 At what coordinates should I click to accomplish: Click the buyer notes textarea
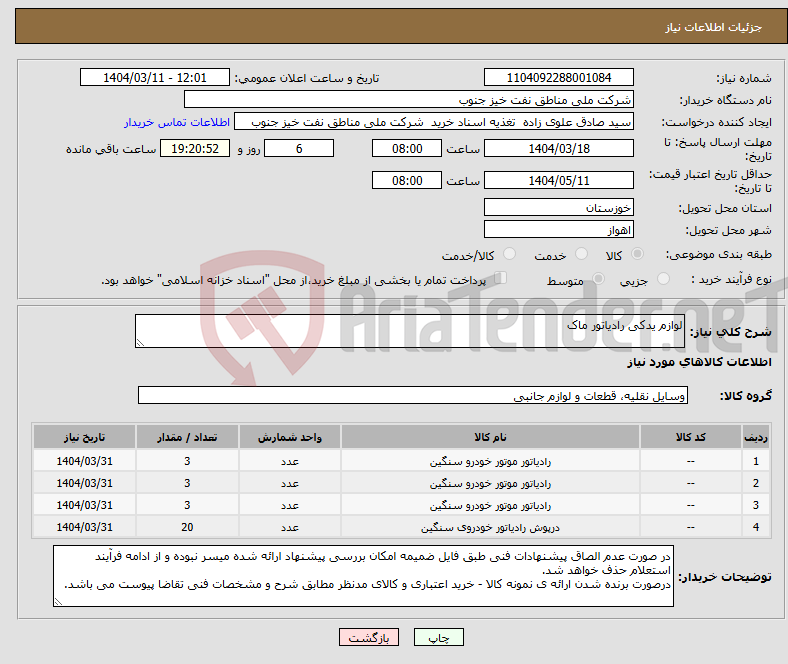[363, 576]
